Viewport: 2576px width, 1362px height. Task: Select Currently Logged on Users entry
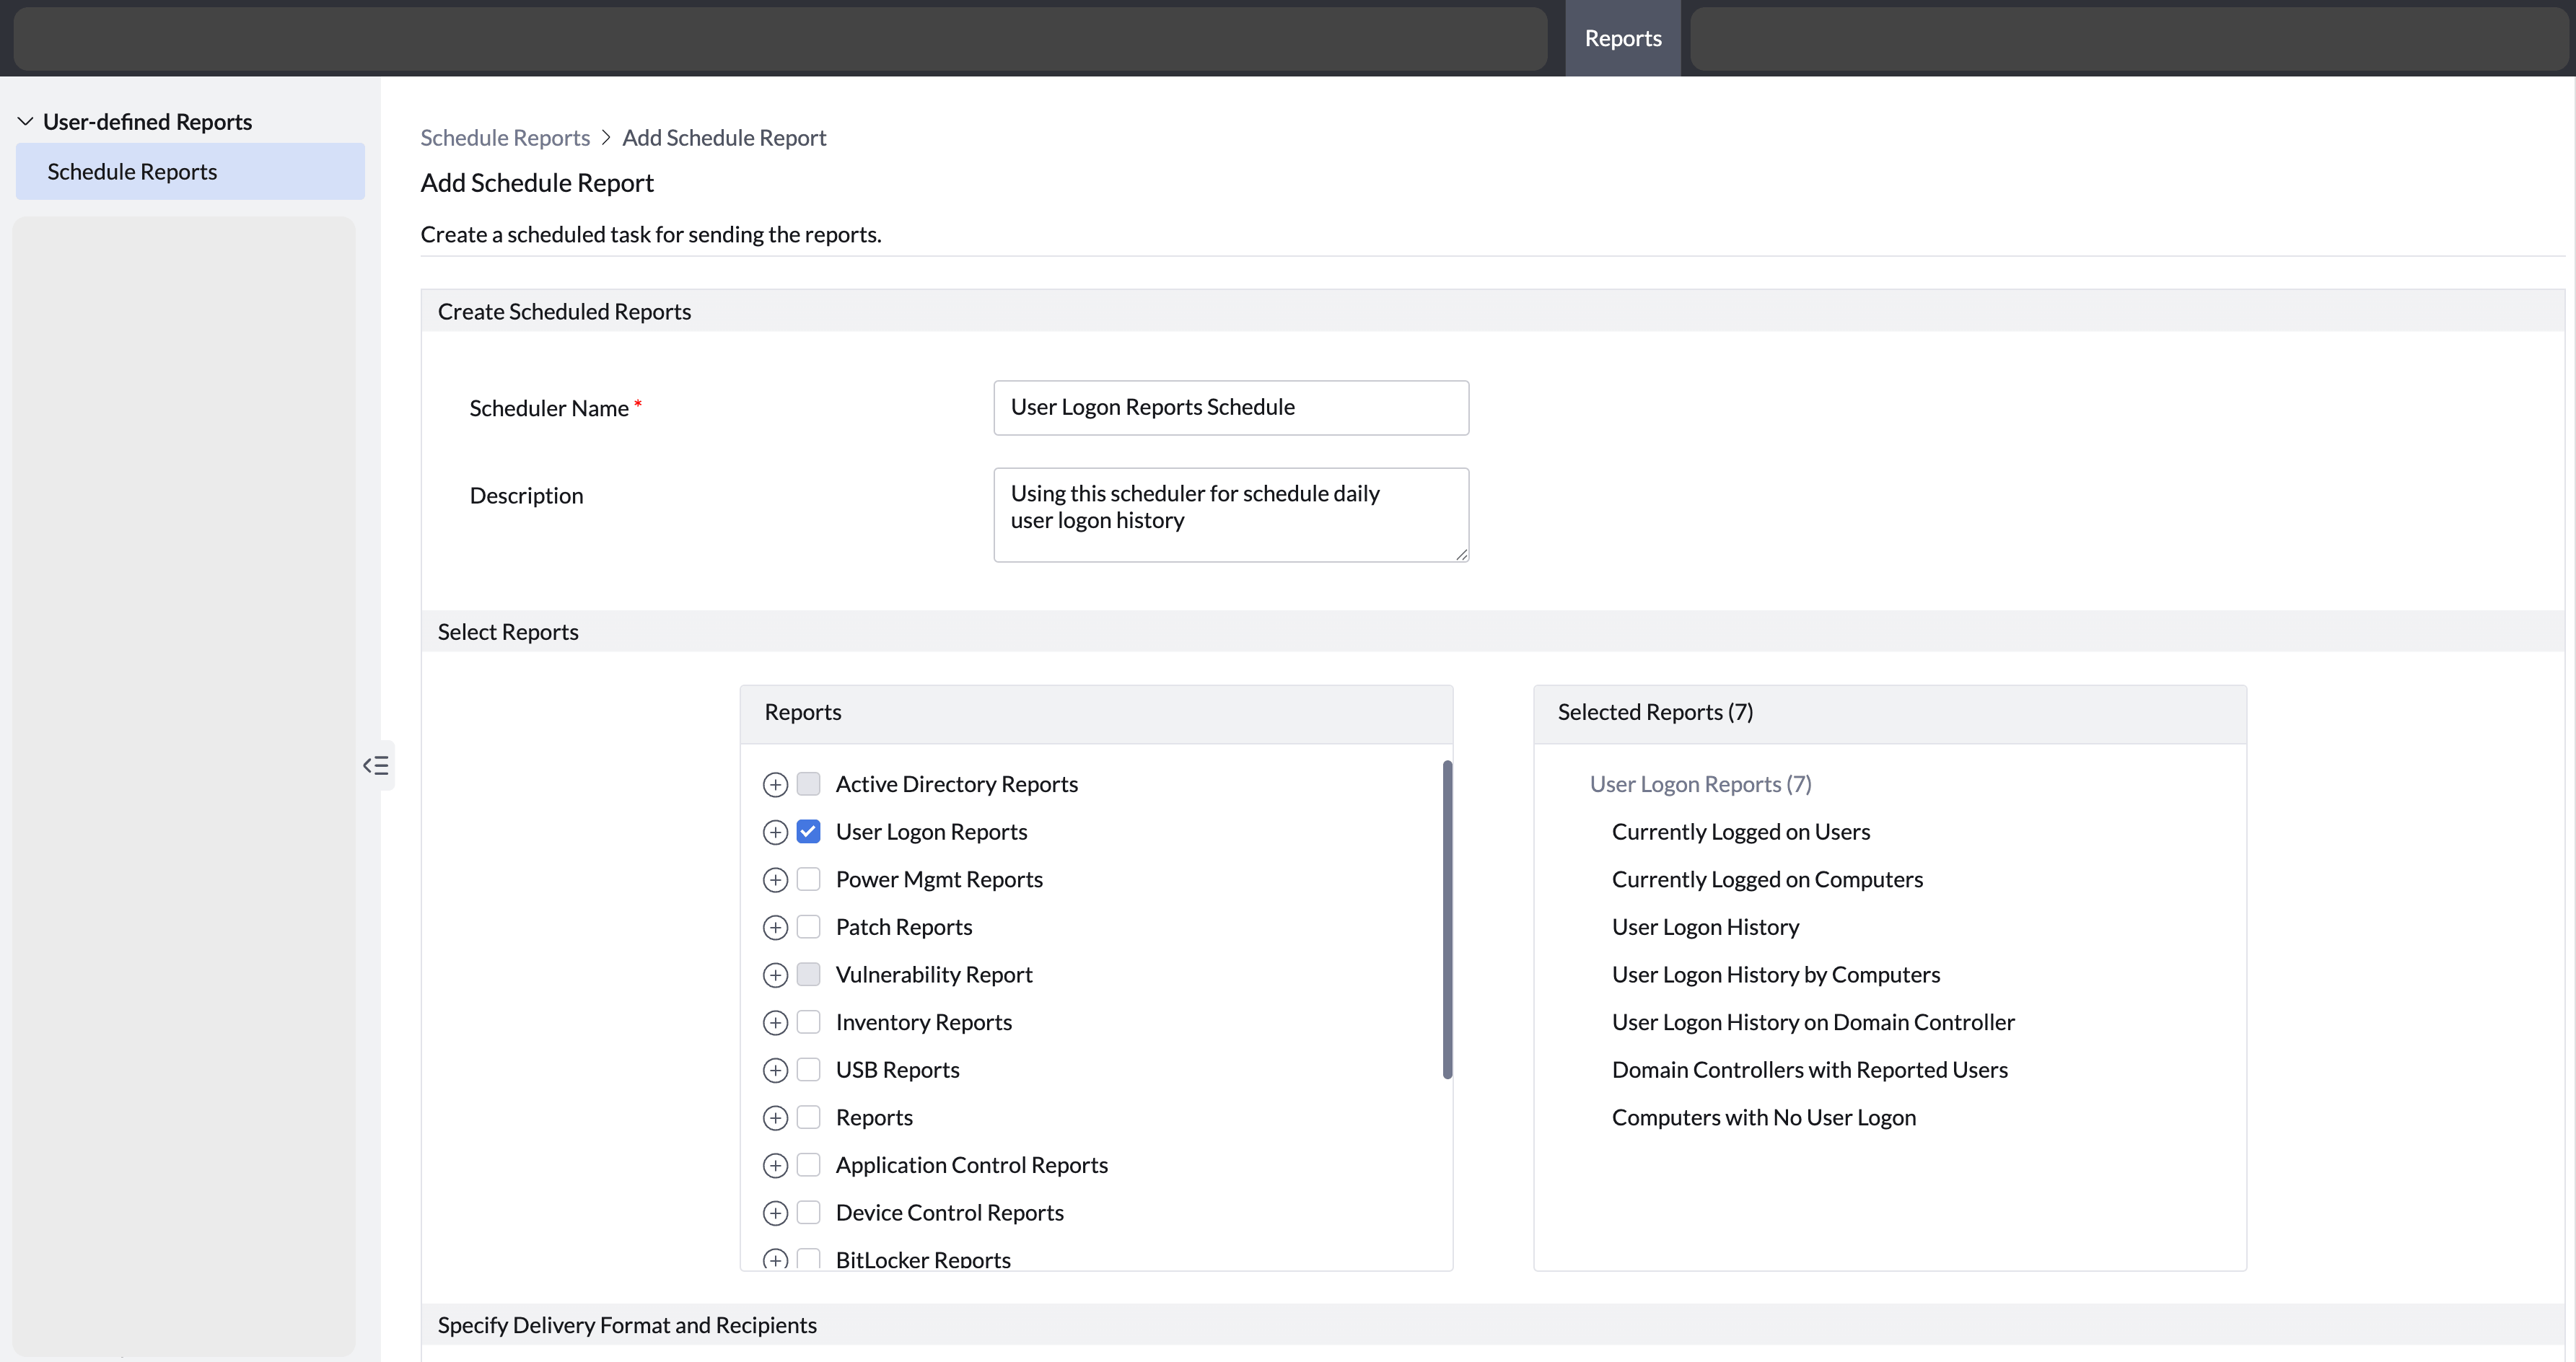tap(1740, 832)
